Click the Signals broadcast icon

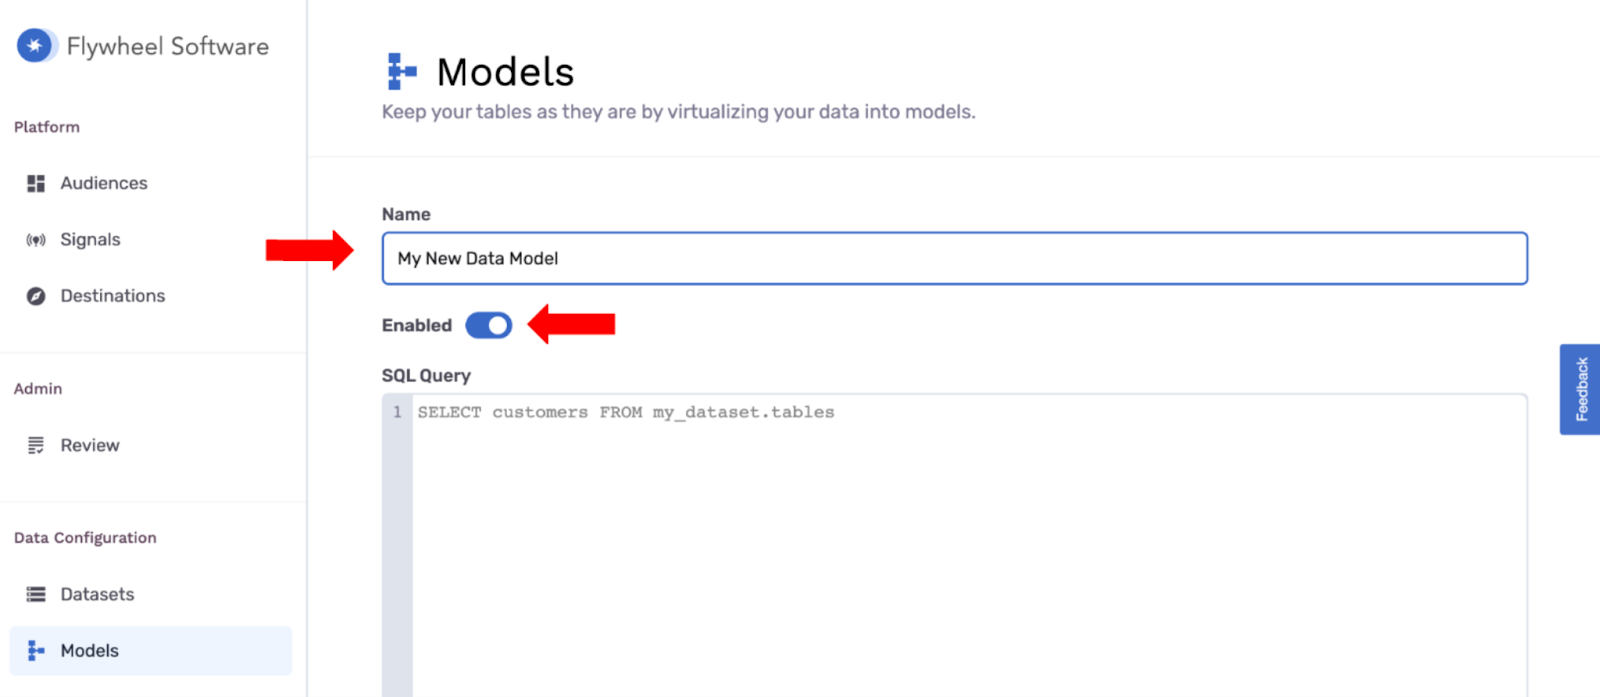pos(36,240)
